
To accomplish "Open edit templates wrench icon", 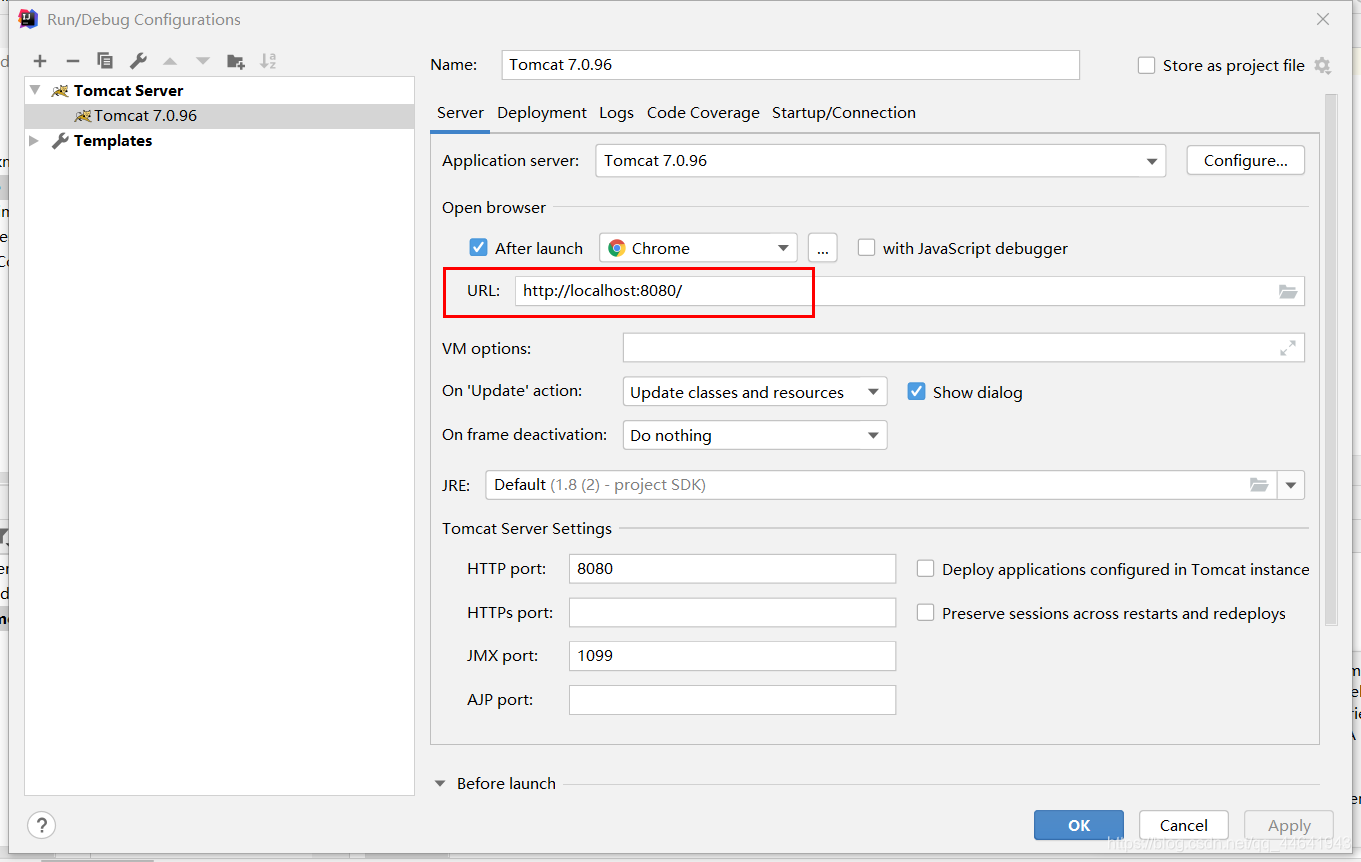I will 138,61.
